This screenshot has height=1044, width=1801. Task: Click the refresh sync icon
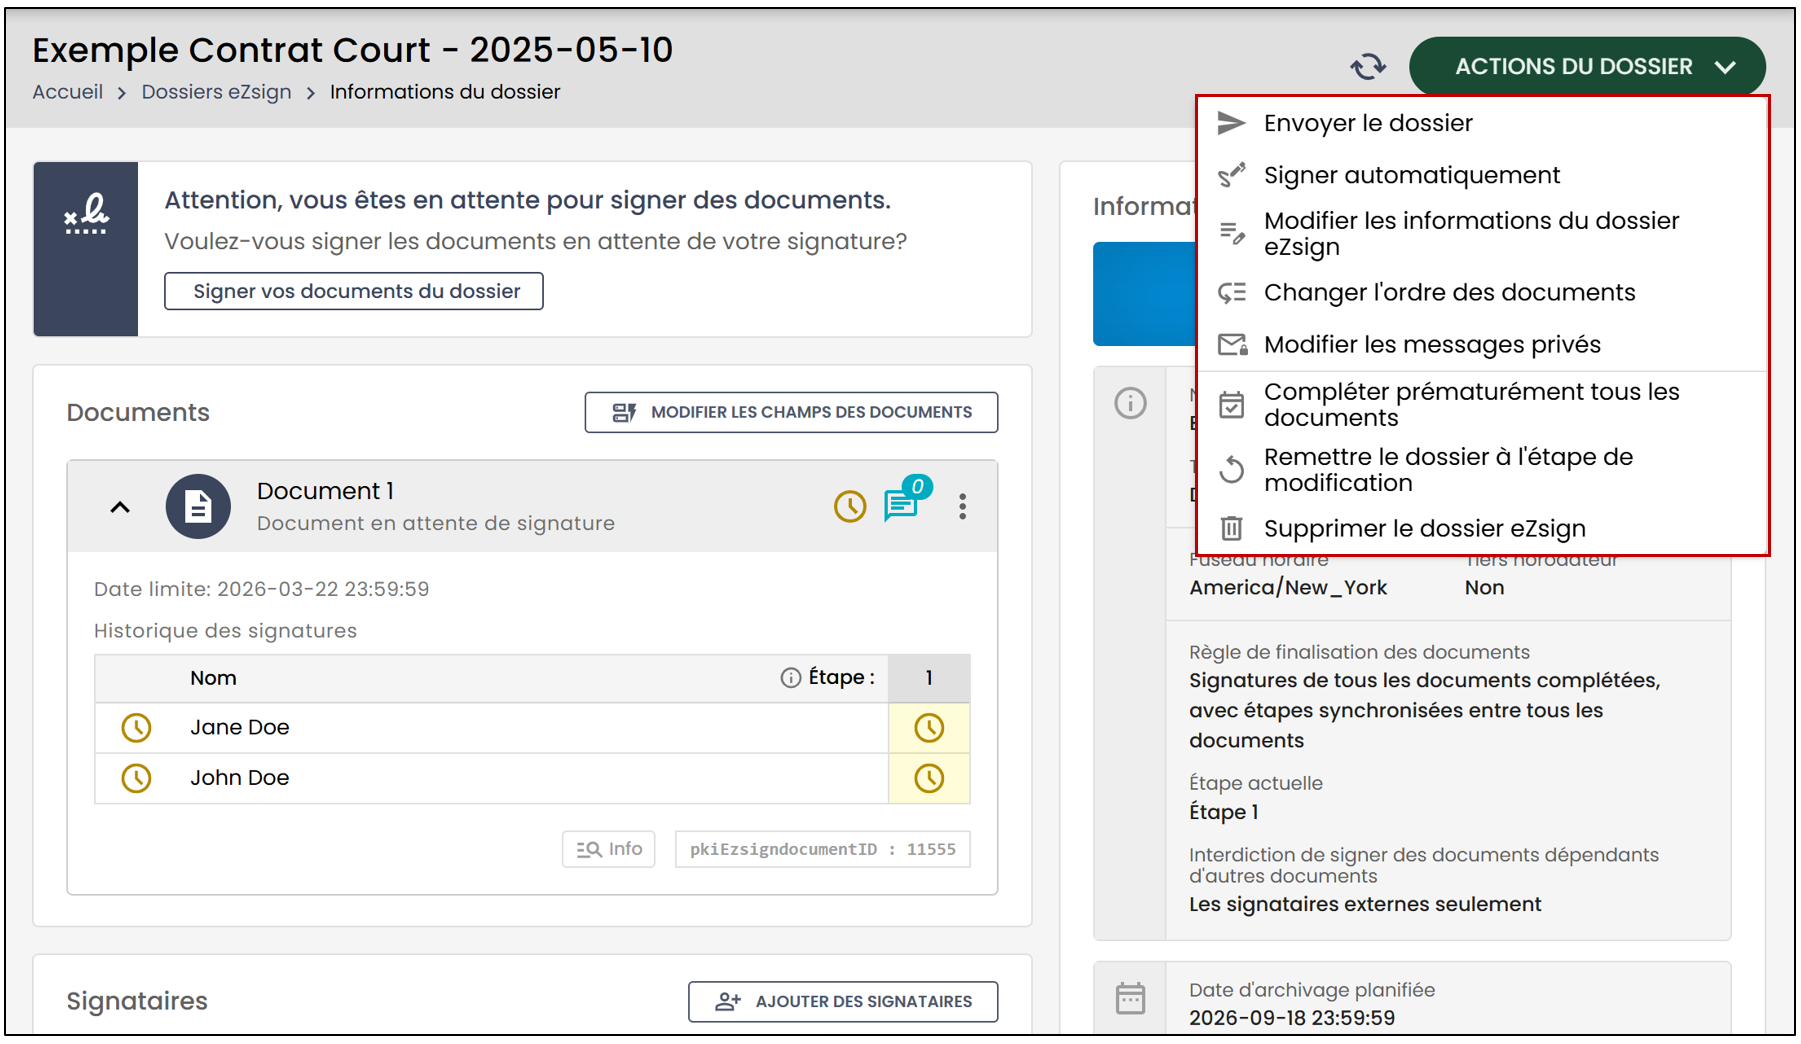tap(1368, 67)
